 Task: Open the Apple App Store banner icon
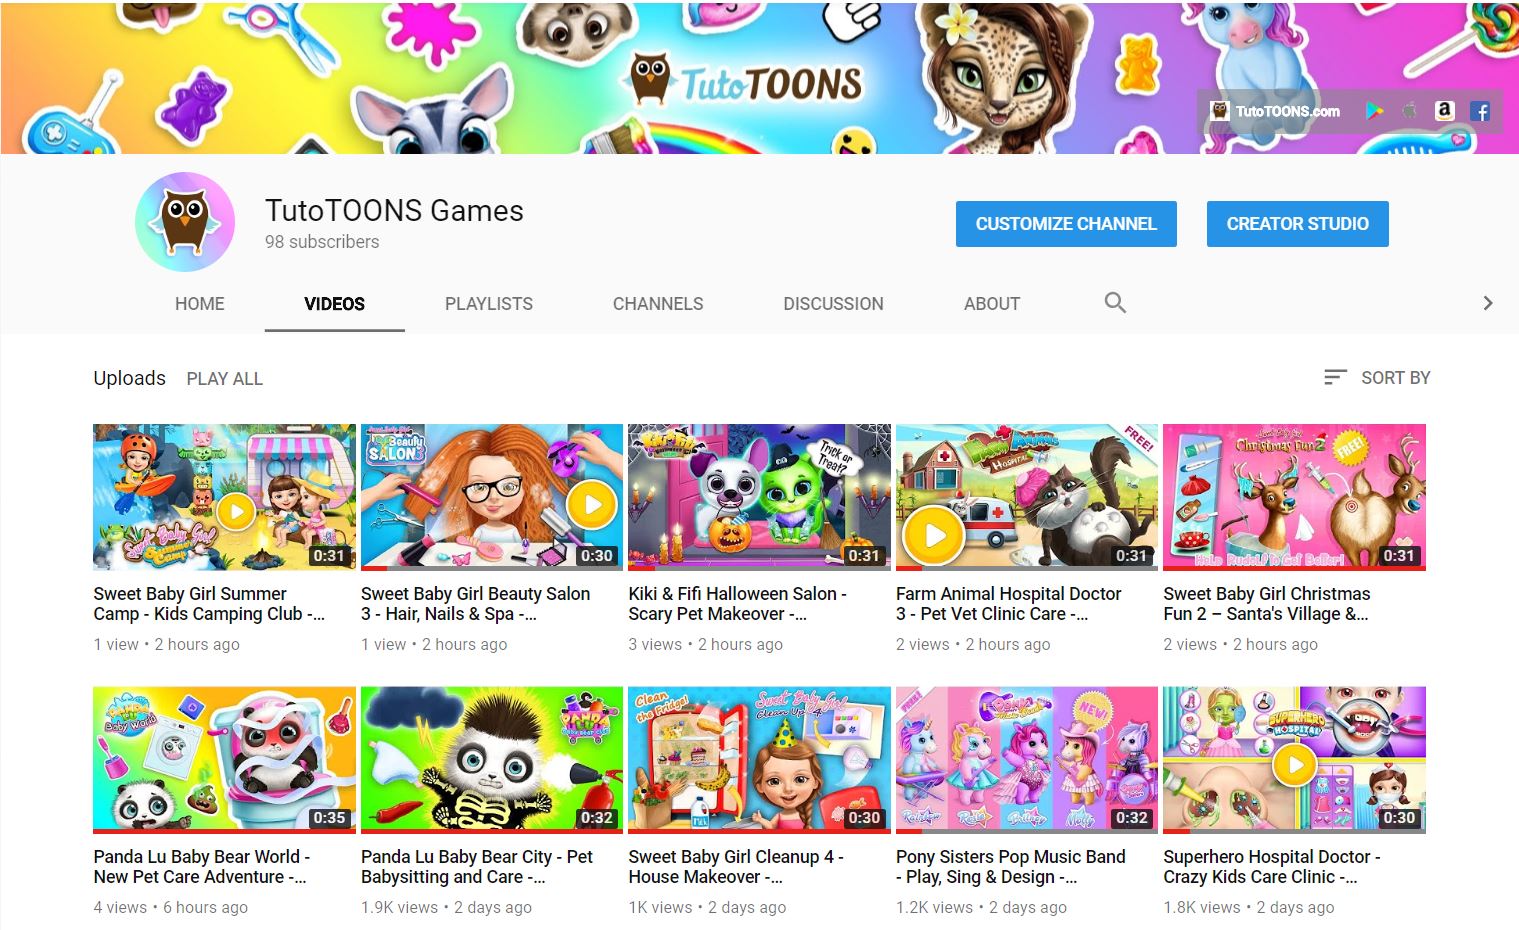tap(1410, 111)
